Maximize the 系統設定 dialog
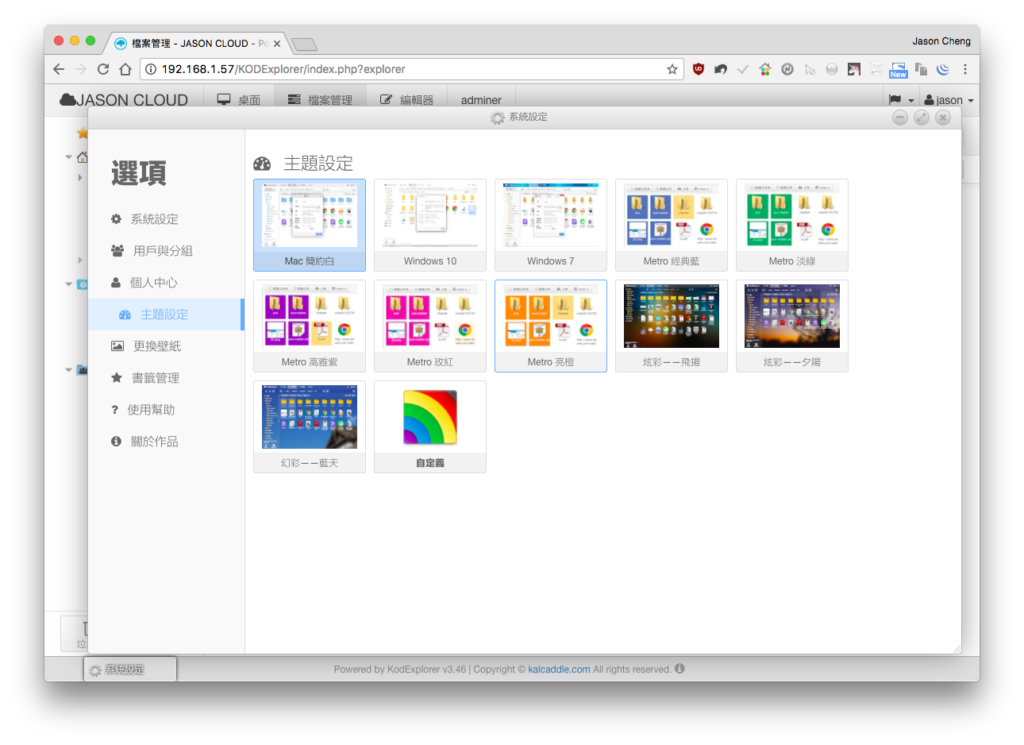The height and width of the screenshot is (745, 1024). tap(921, 118)
